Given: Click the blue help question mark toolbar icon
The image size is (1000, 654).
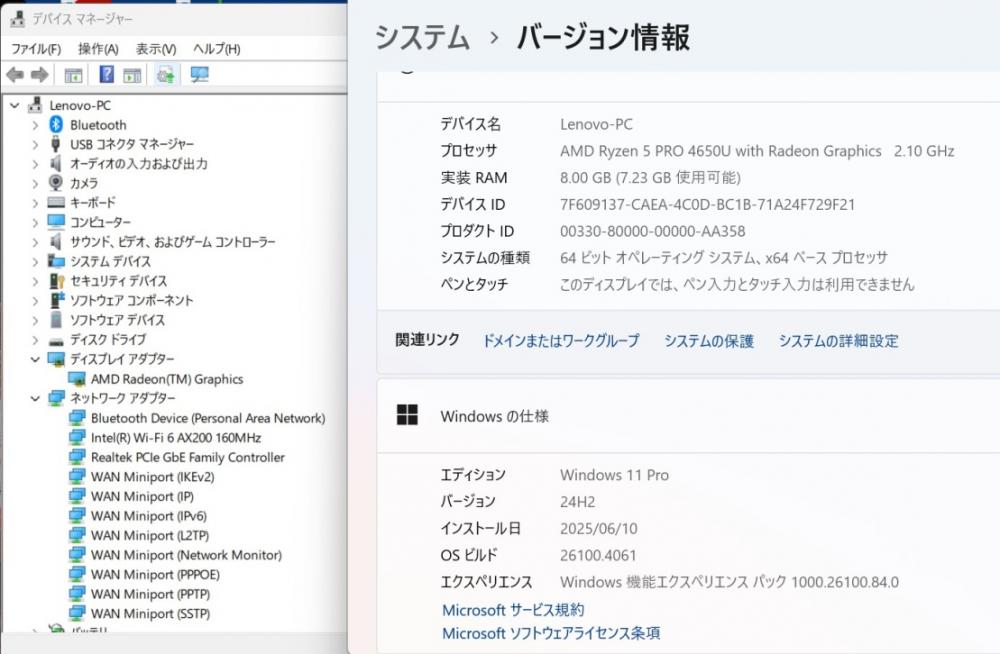Looking at the screenshot, I should (106, 75).
